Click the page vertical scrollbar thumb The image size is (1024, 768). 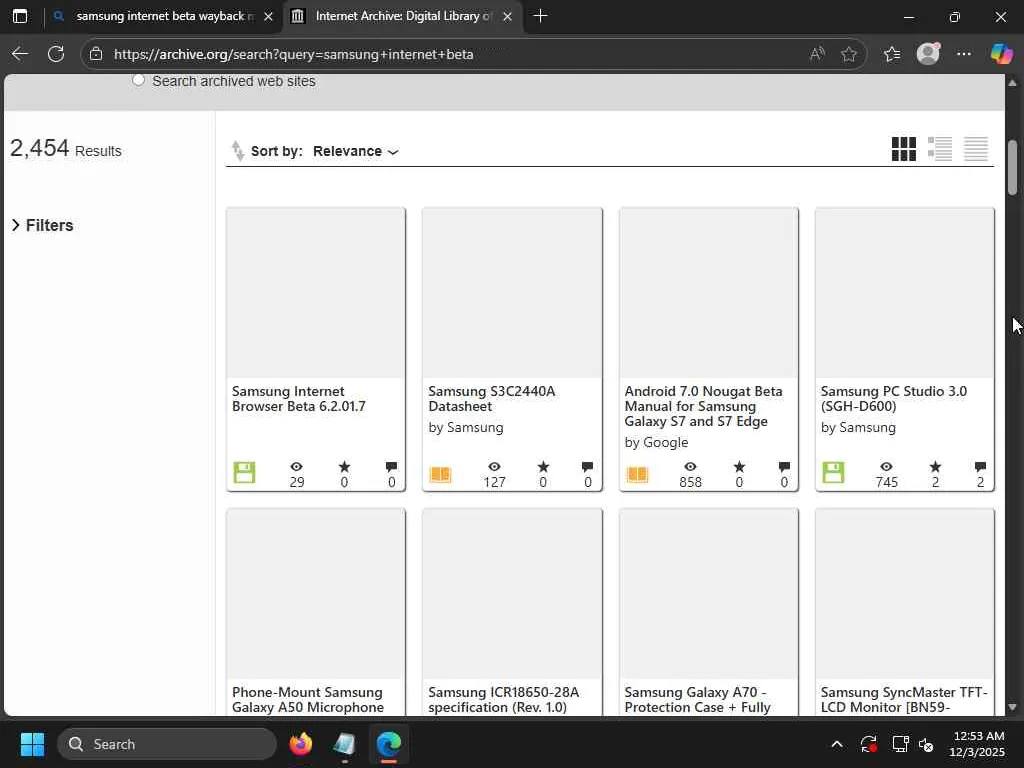click(1012, 167)
